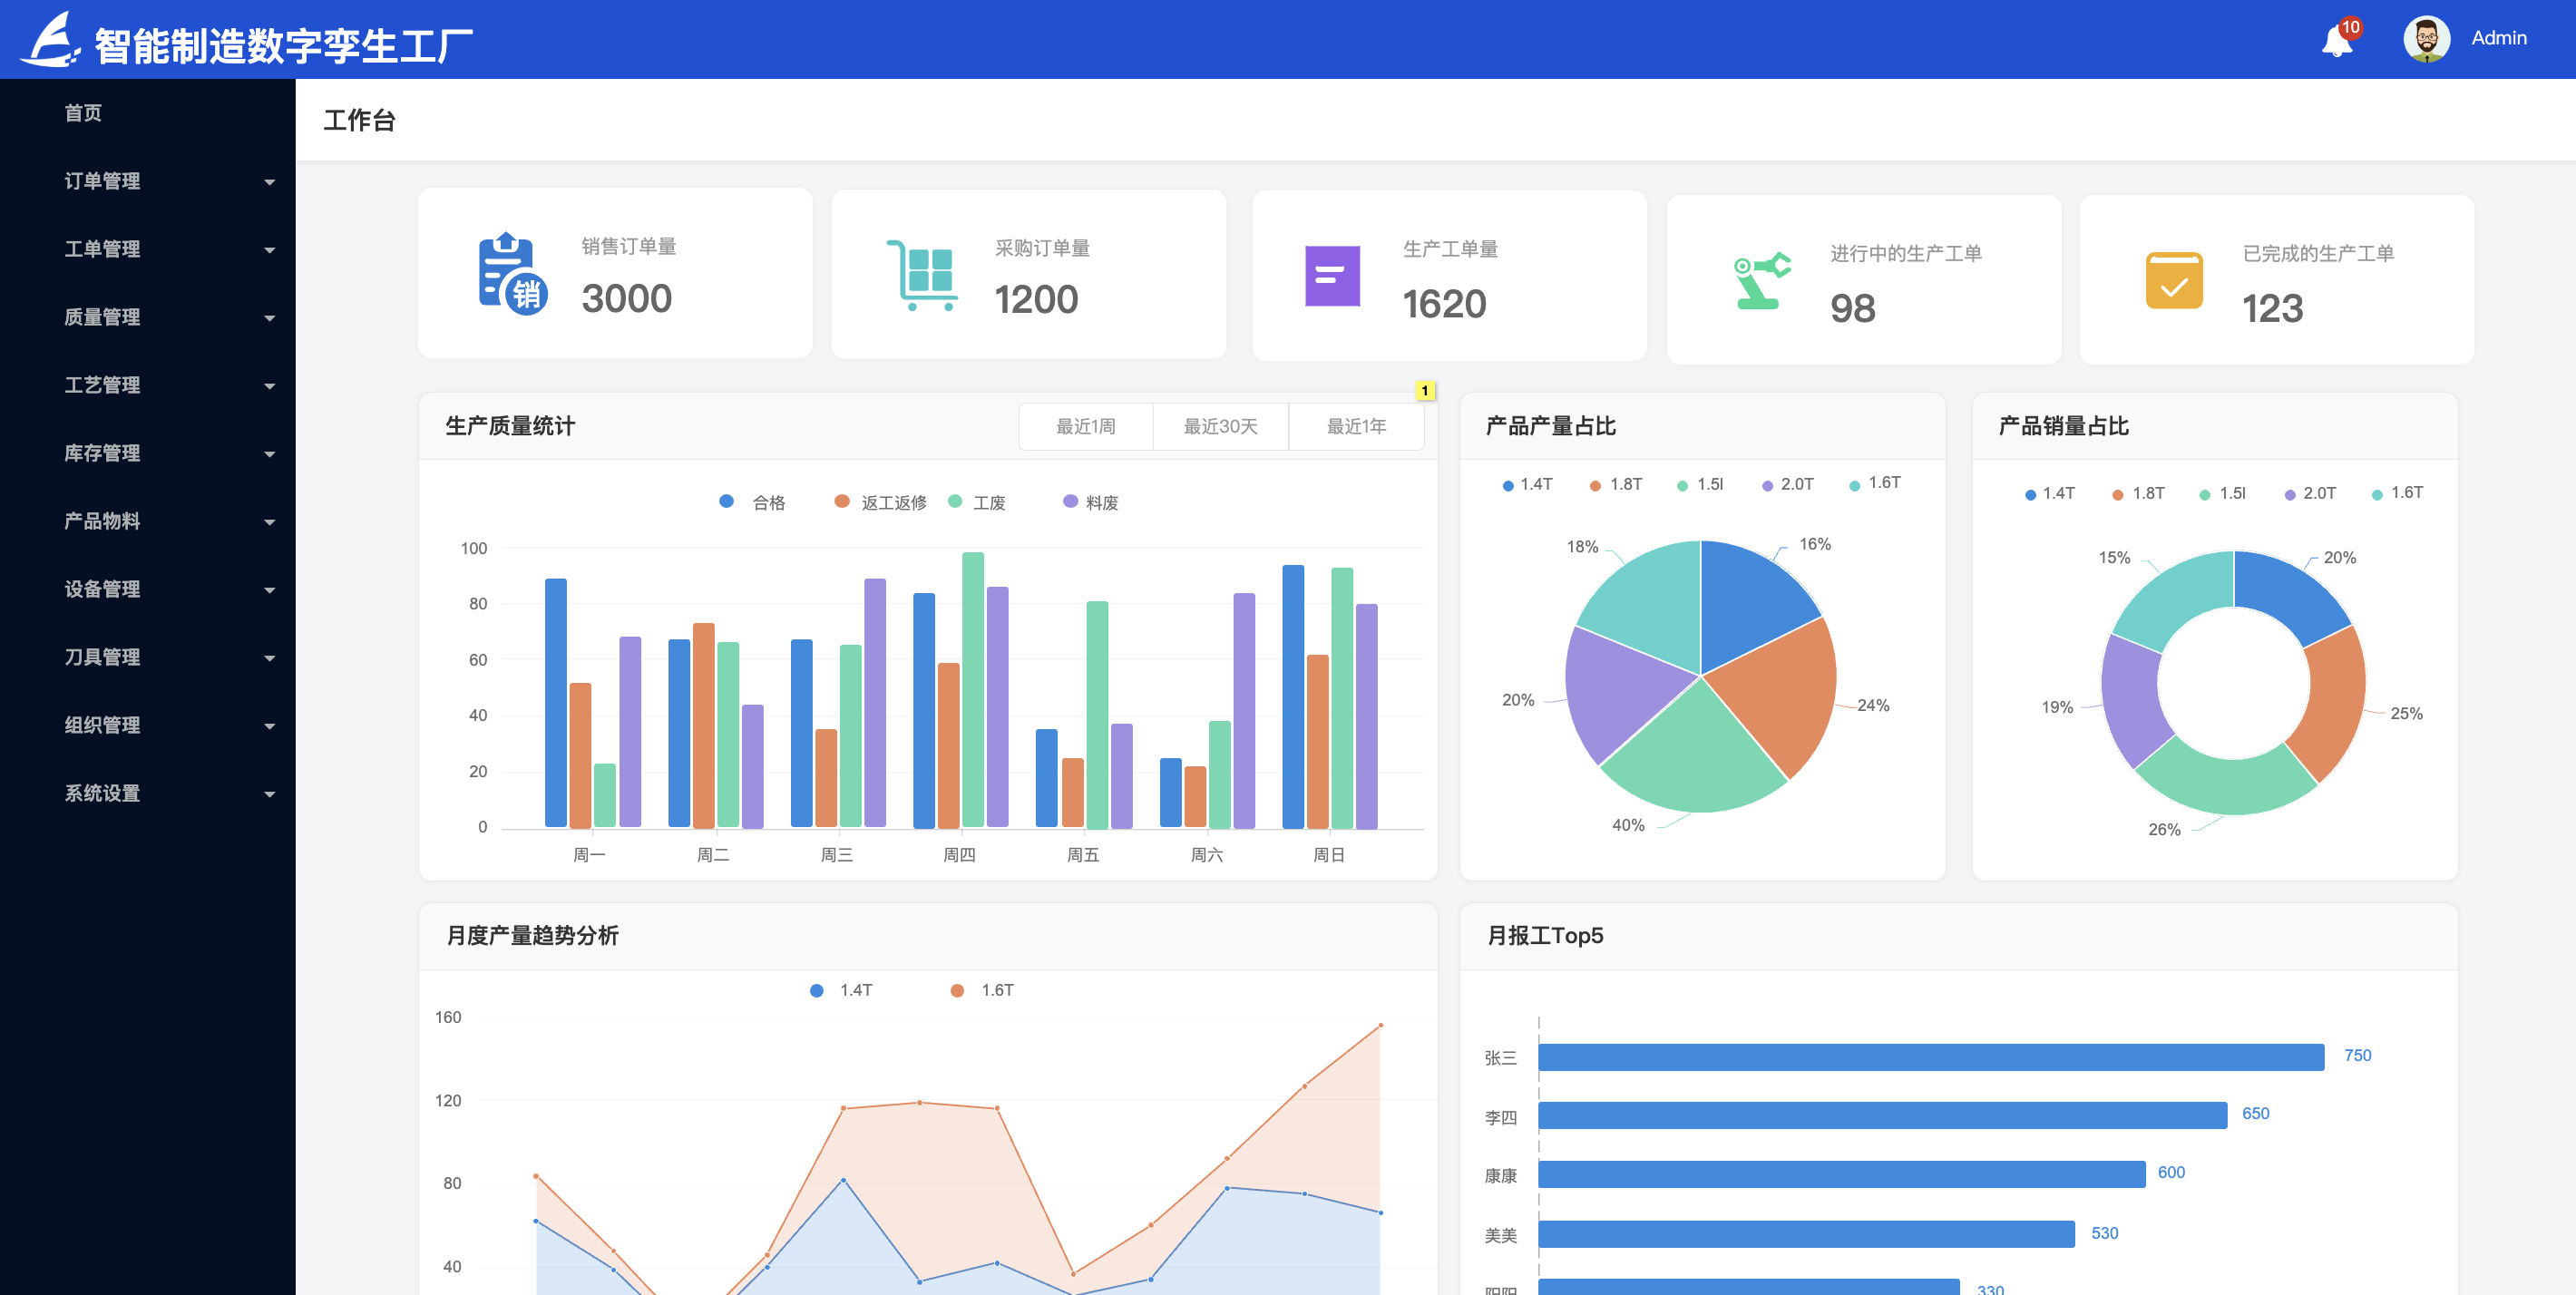Select the 最近1年 time range button
This screenshot has height=1295, width=2576.
point(1355,427)
